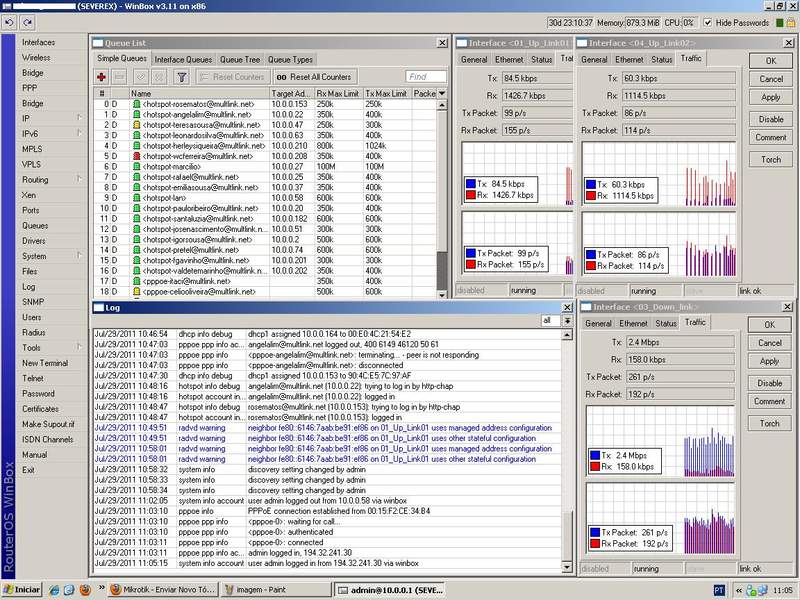
Task: Click the red plus add queue icon
Action: 101,77
